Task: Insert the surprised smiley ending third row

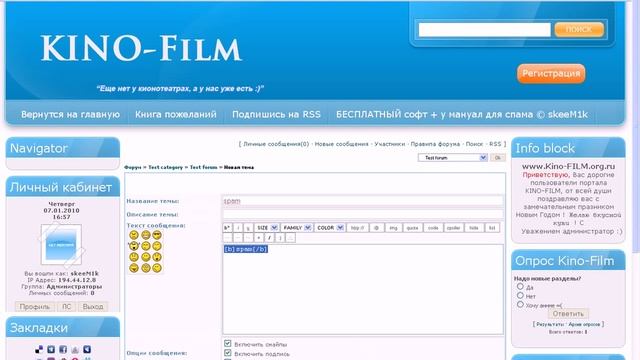Action: (x=157, y=257)
